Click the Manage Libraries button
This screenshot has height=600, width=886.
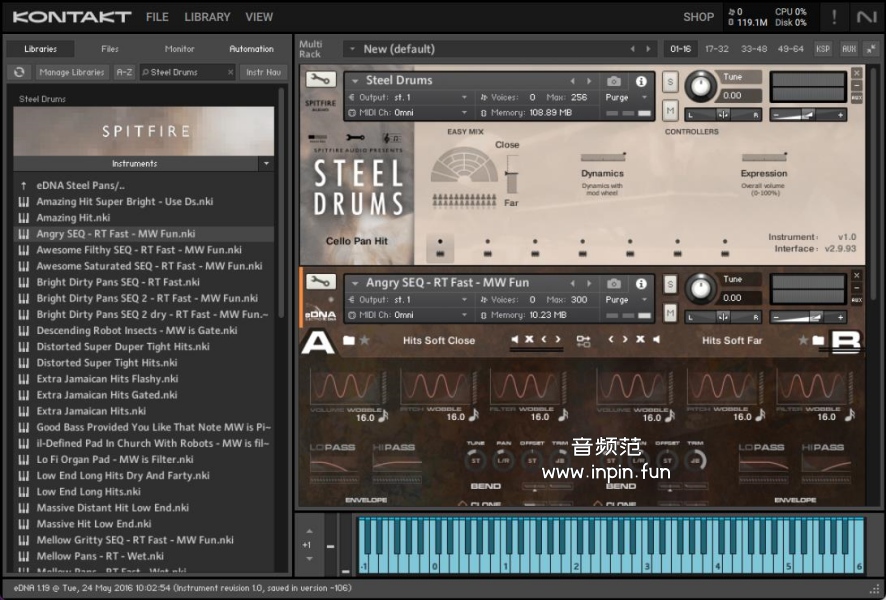point(72,72)
